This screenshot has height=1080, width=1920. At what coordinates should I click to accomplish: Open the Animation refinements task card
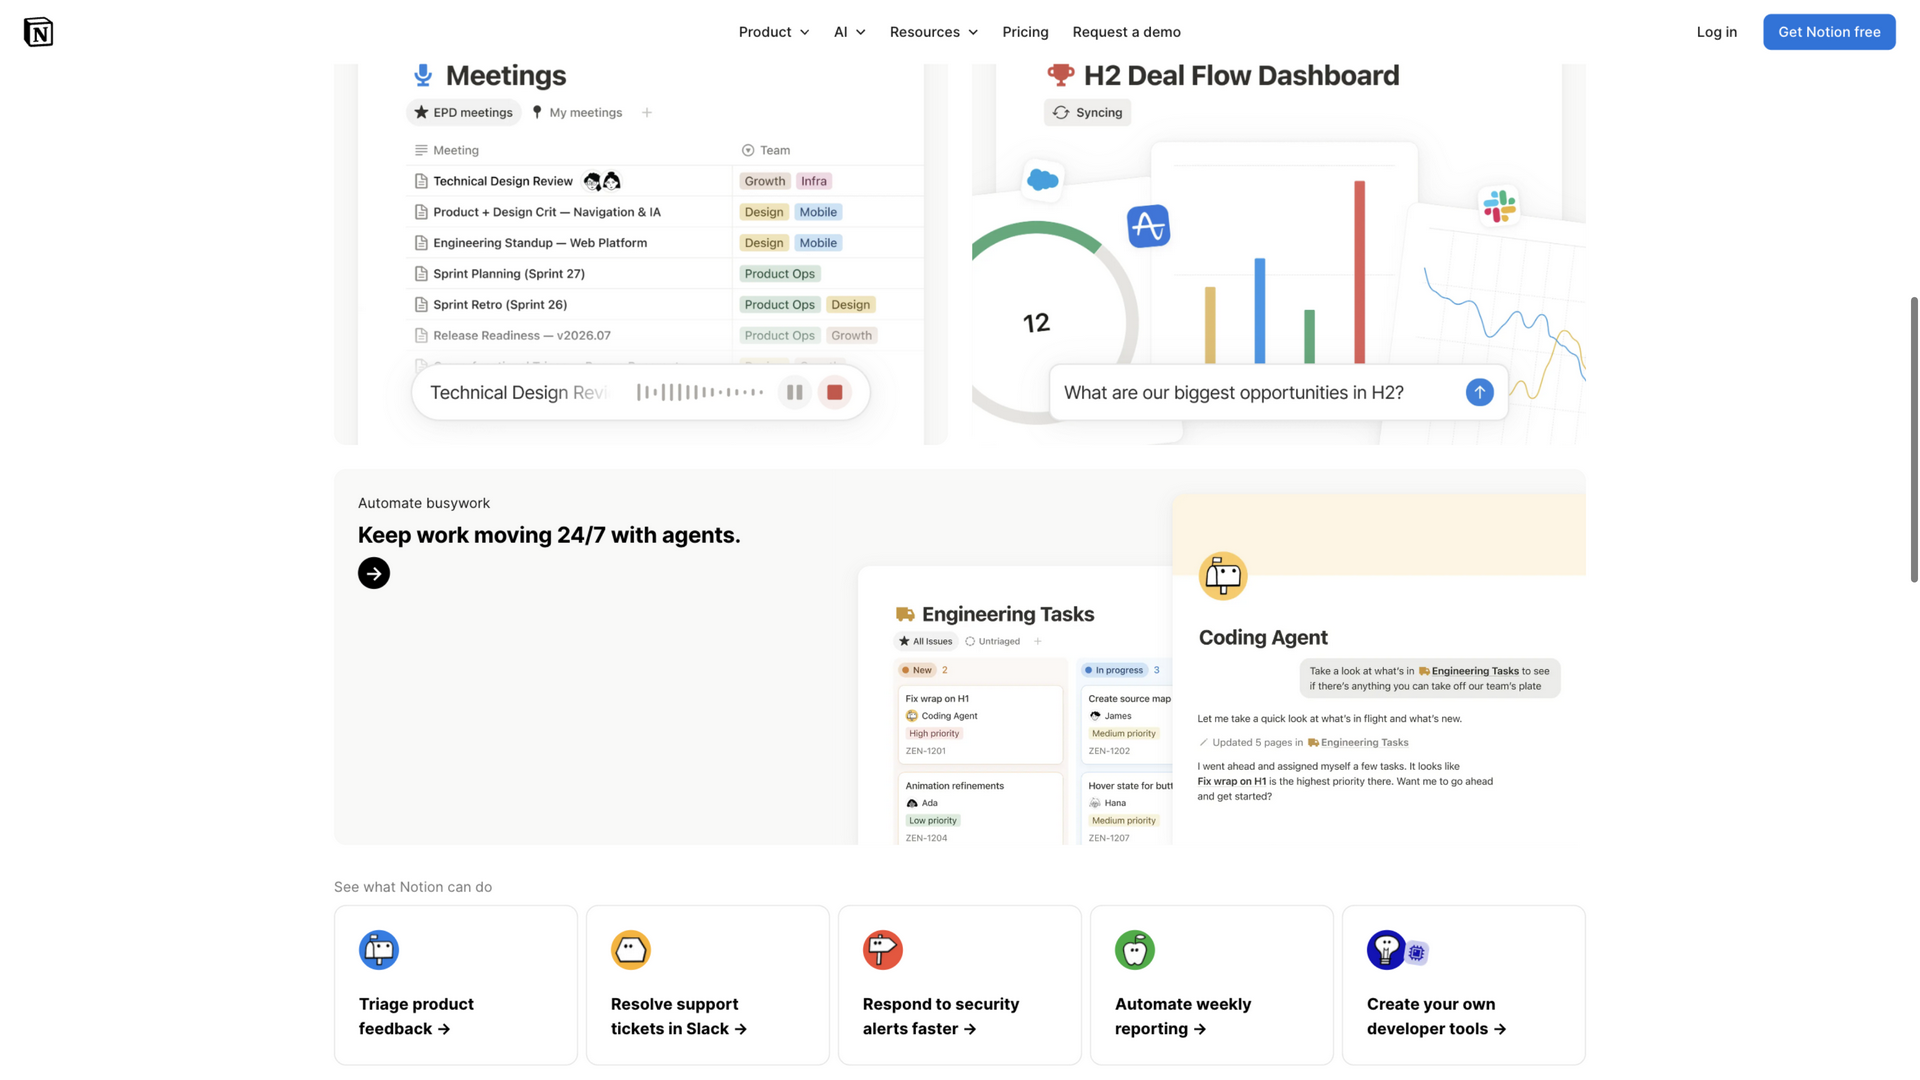(x=980, y=809)
